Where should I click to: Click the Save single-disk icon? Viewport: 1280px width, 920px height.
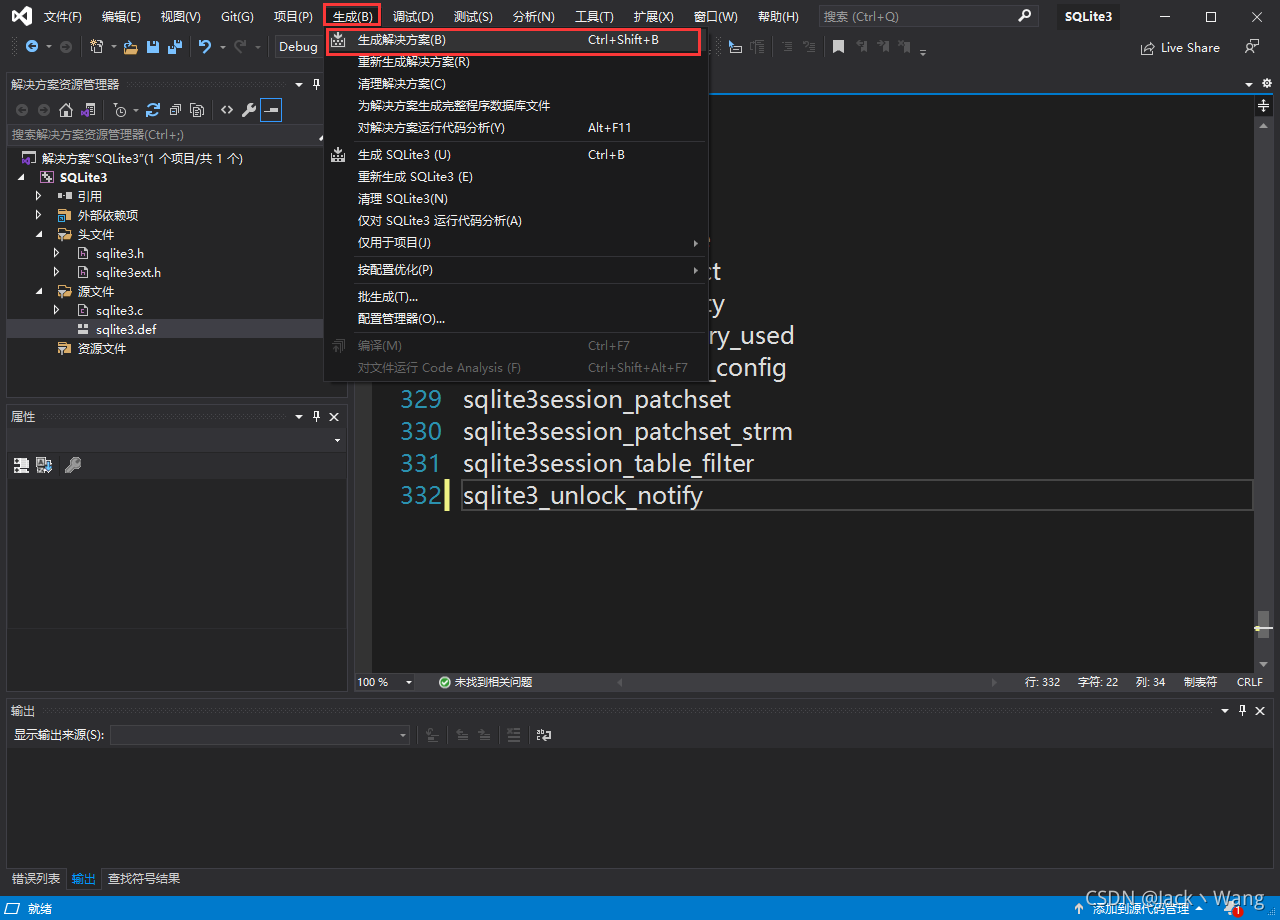coord(153,47)
